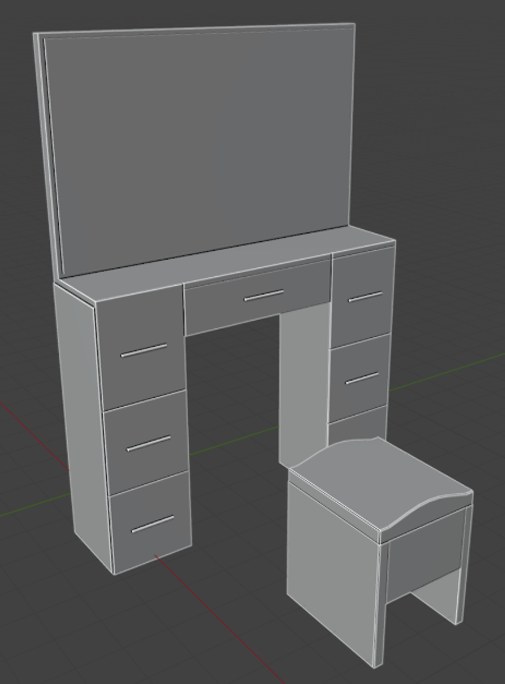Select the stool's front apron panel
This screenshot has height=684, width=505.
(425, 554)
